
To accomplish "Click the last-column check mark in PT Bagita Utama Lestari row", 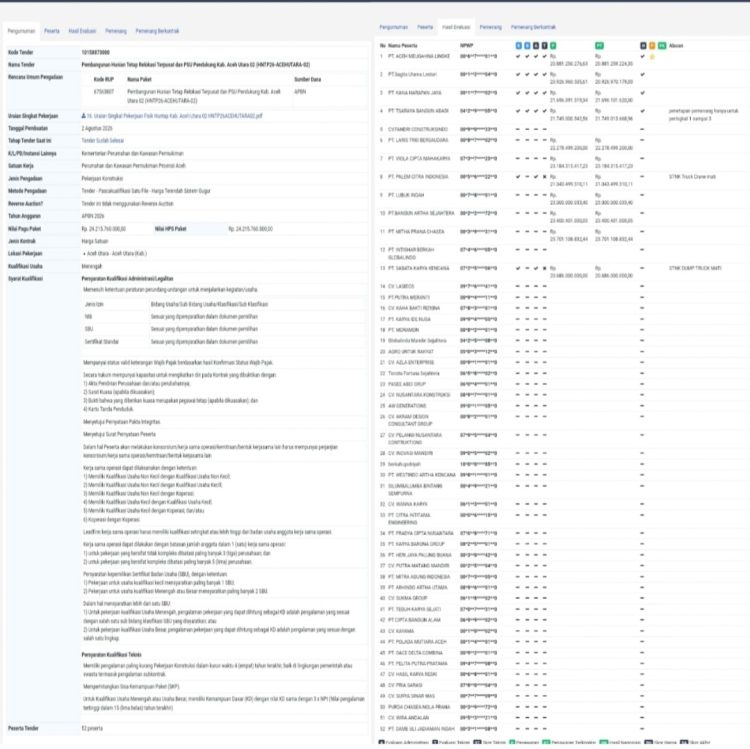I will tap(642, 75).
